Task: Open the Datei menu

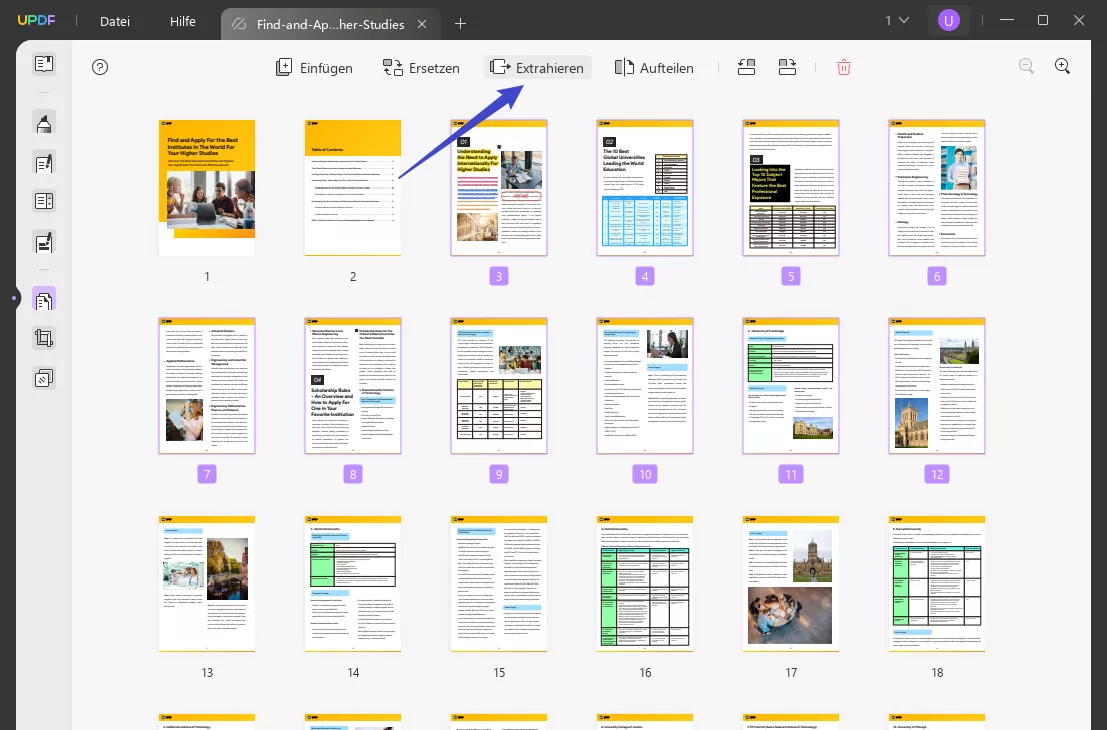Action: coord(115,21)
